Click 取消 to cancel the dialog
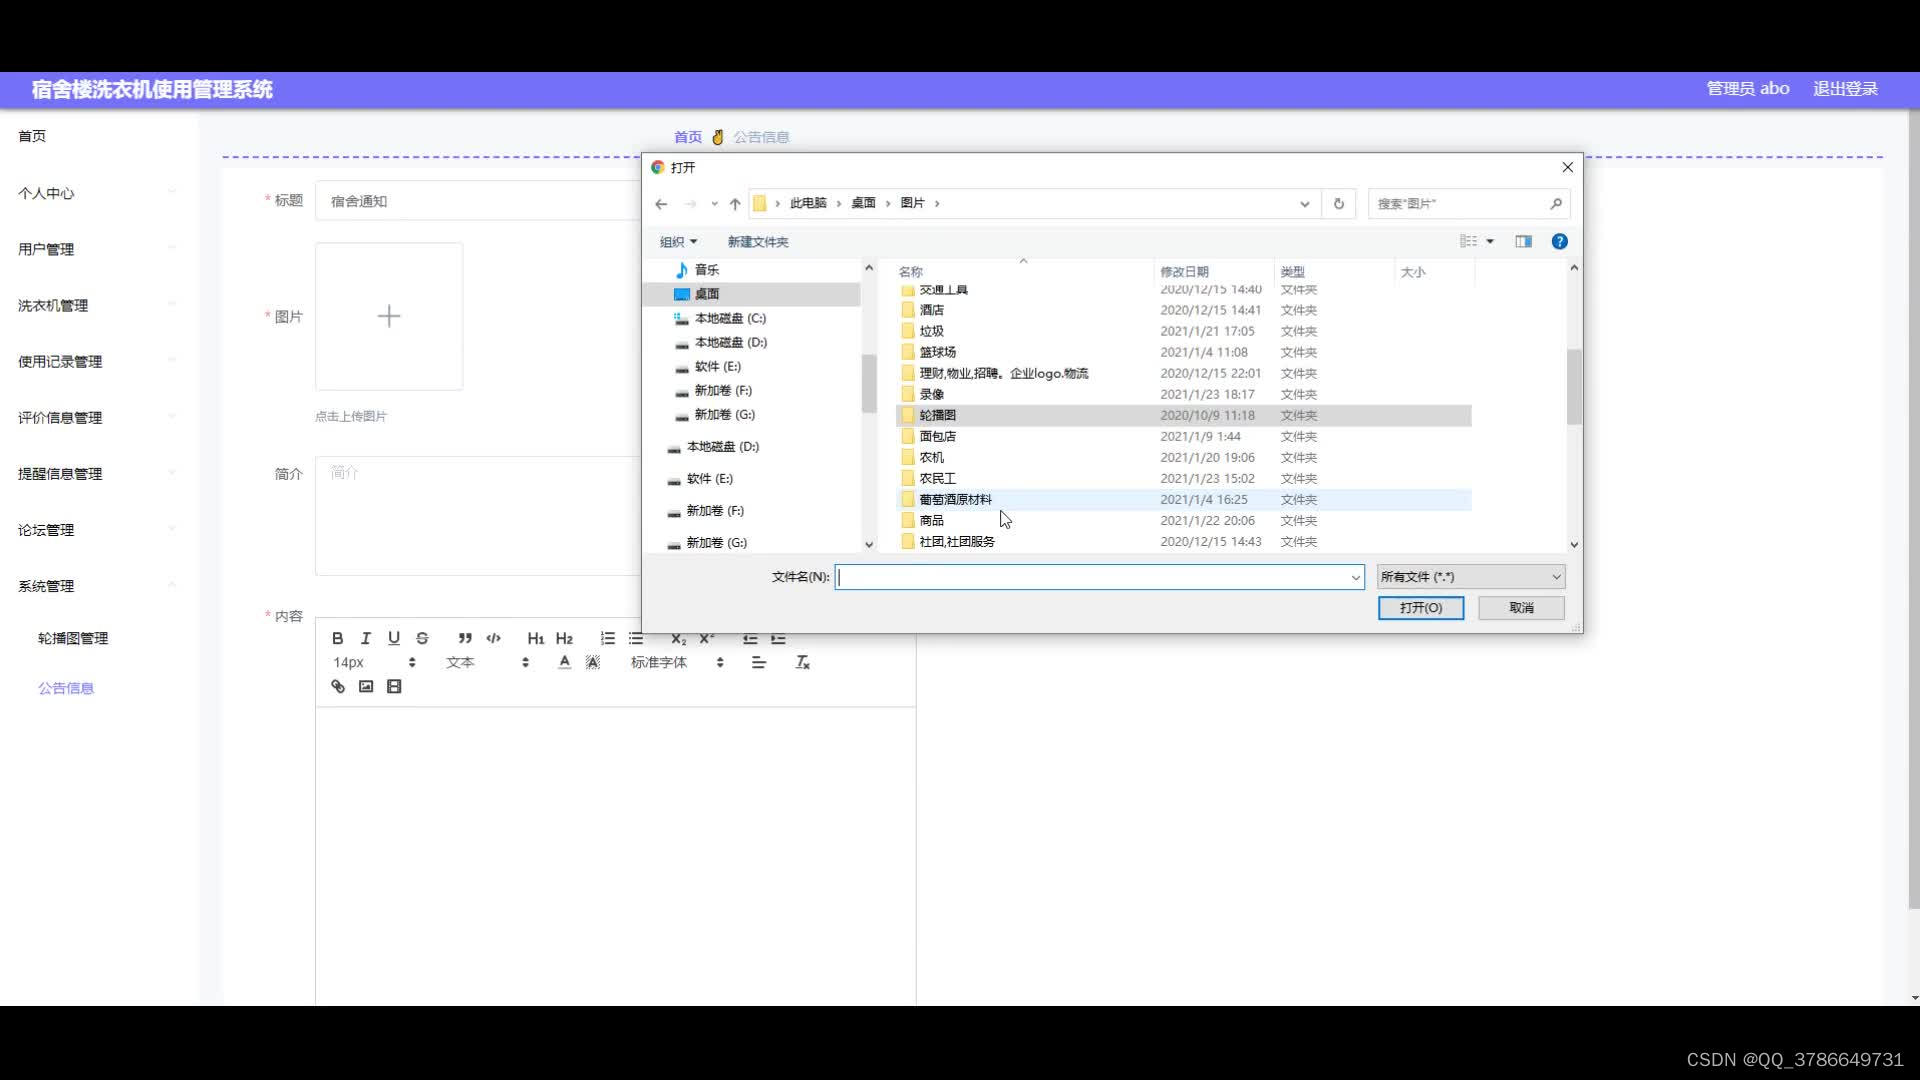1920x1080 pixels. click(x=1521, y=608)
